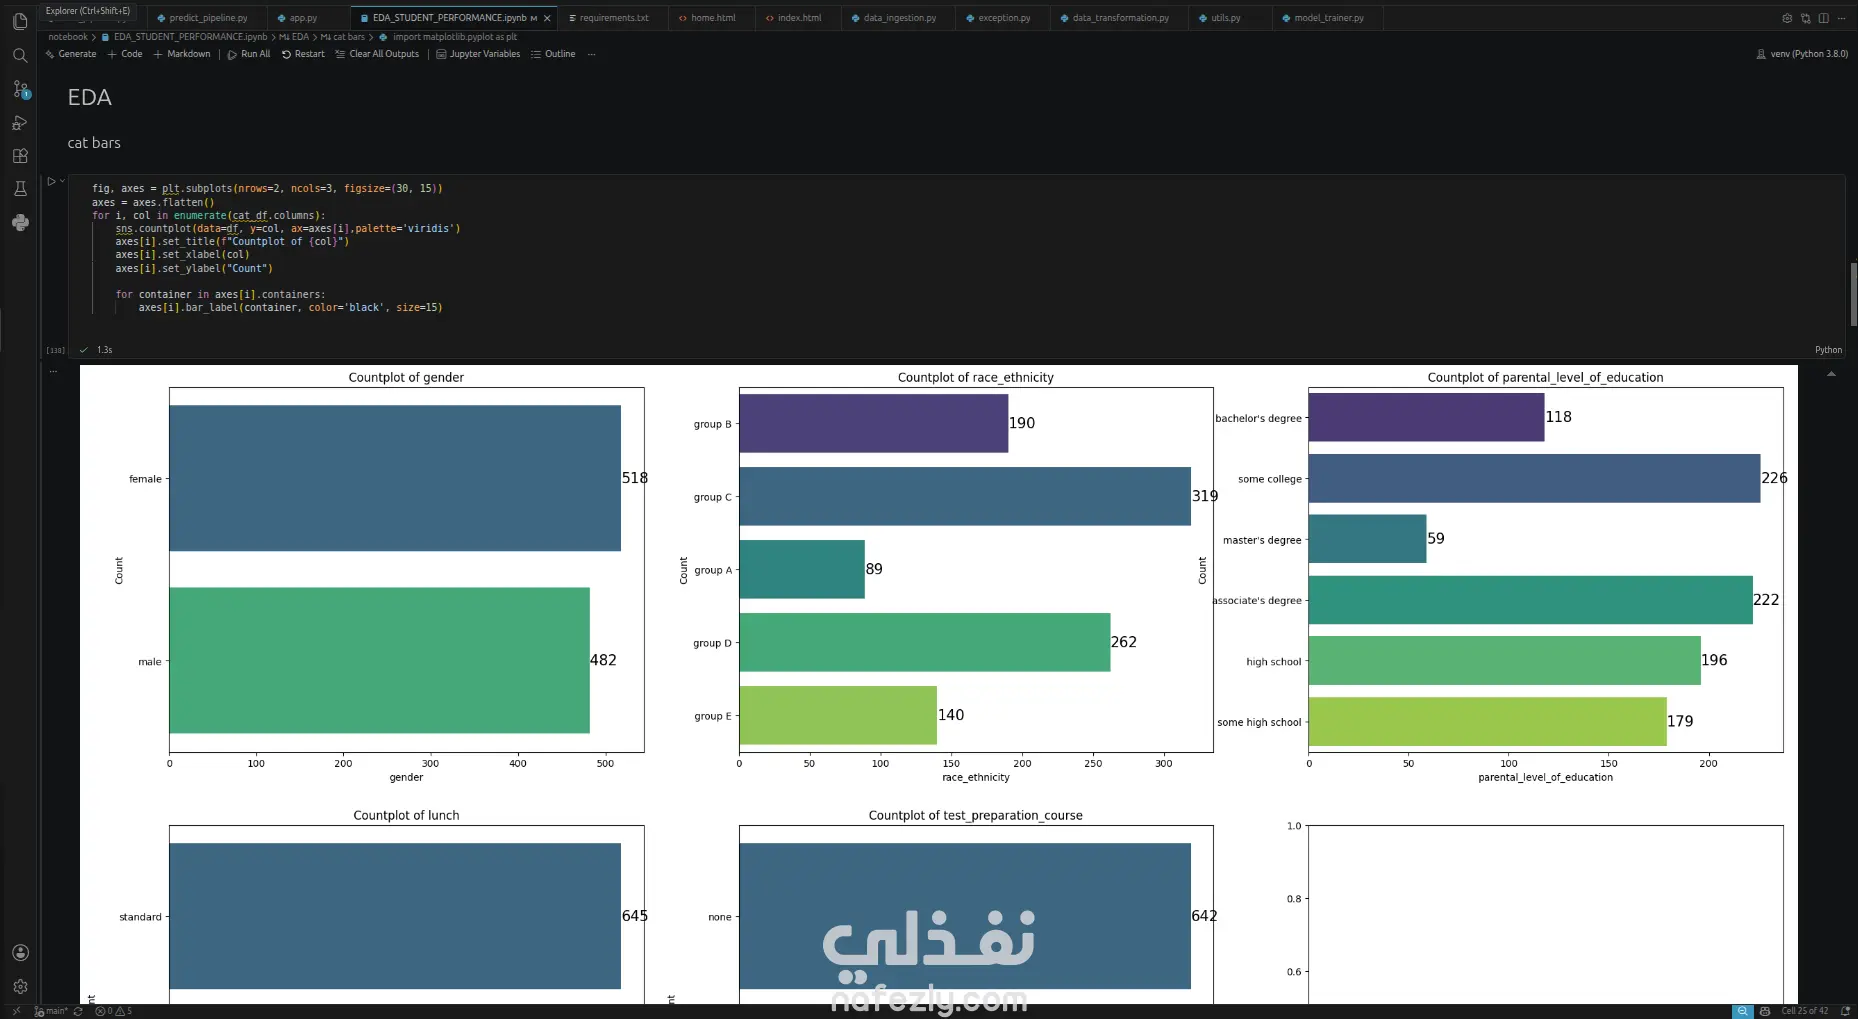Open notebook toolbar overflow menu
This screenshot has width=1858, height=1019.
[591, 54]
